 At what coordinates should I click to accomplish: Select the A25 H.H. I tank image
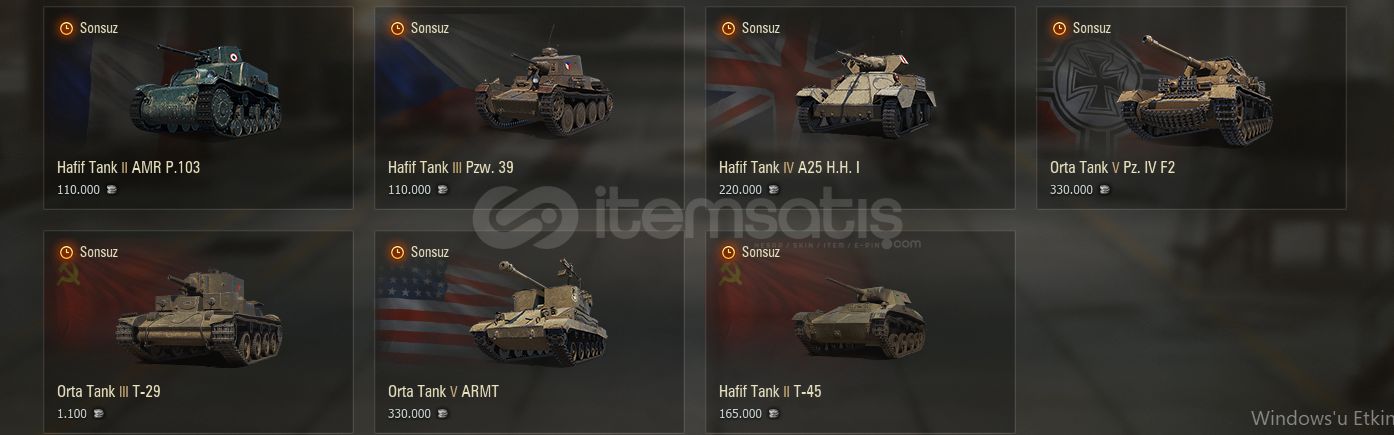pyautogui.click(x=866, y=92)
